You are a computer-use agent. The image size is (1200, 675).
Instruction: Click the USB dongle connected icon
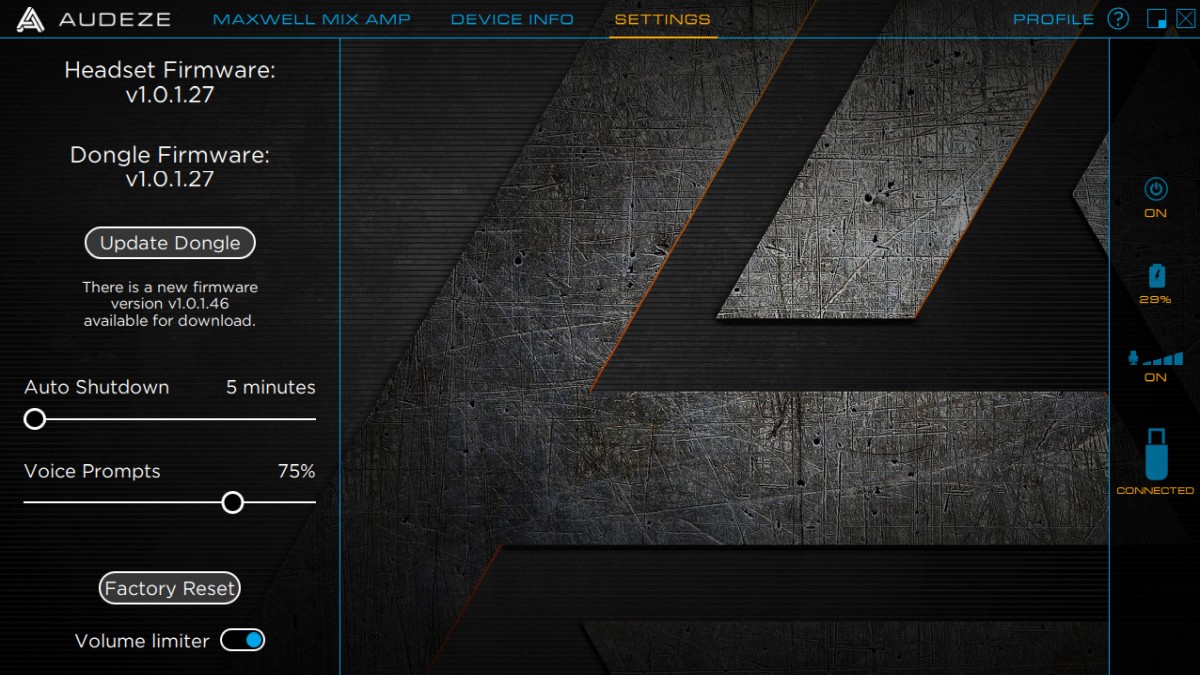1155,455
